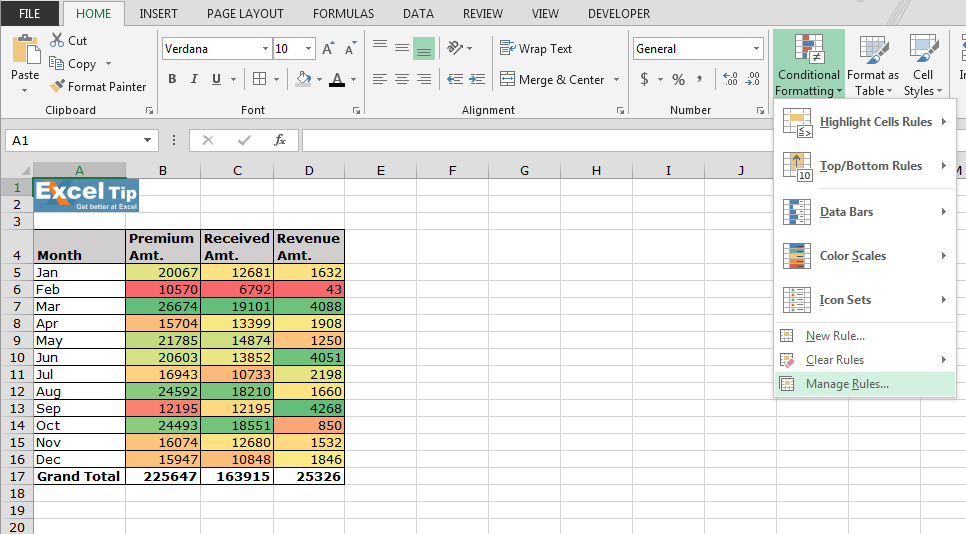Click the borders grid icon
The width and height of the screenshot is (966, 534).
point(259,79)
